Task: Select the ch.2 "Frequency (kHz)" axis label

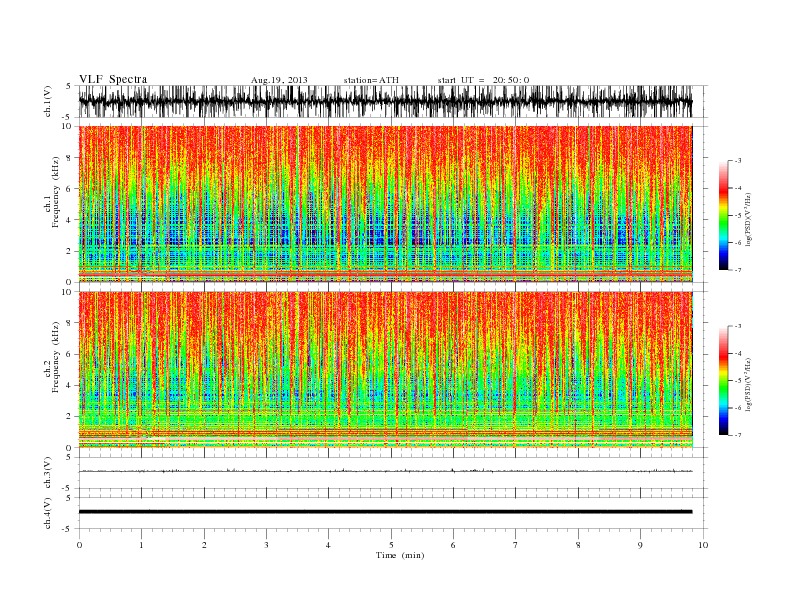Action: 56,358
